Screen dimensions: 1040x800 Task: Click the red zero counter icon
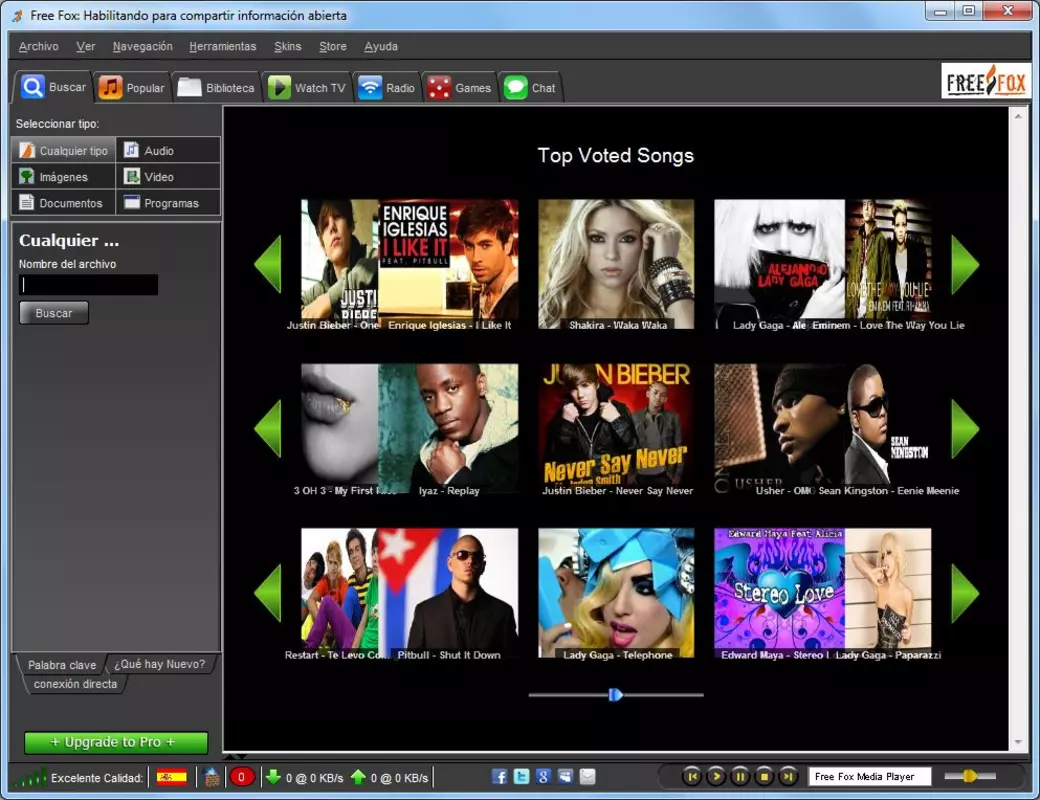coord(241,777)
